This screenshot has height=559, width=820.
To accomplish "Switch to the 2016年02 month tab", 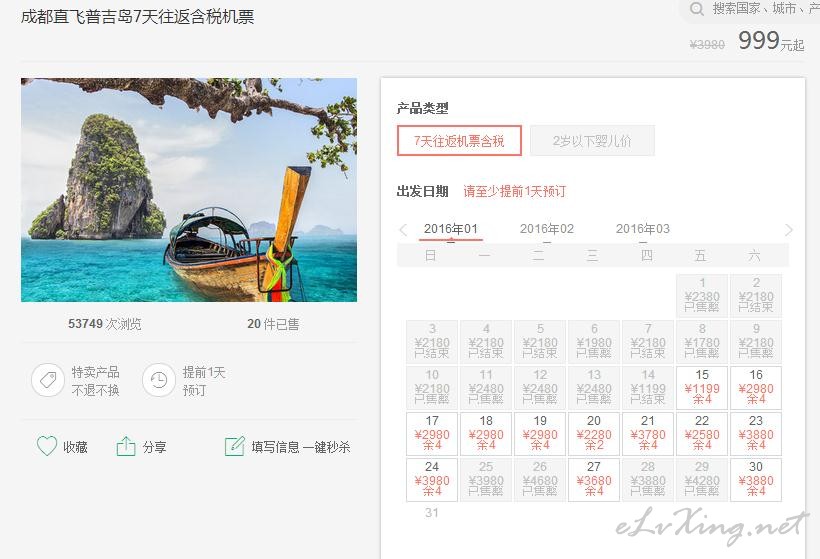I will [x=546, y=229].
